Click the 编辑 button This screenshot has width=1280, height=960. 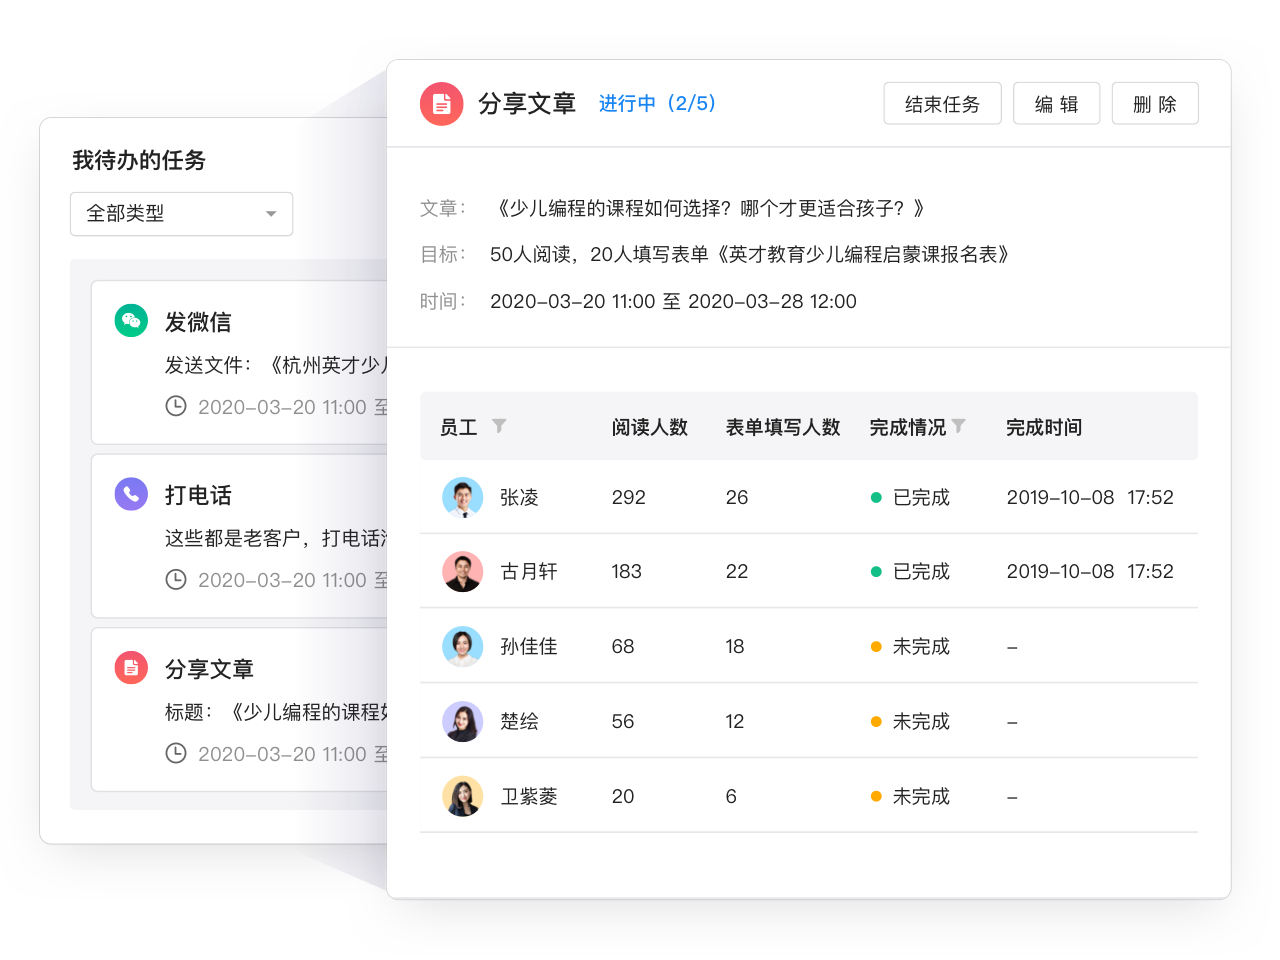(1056, 104)
